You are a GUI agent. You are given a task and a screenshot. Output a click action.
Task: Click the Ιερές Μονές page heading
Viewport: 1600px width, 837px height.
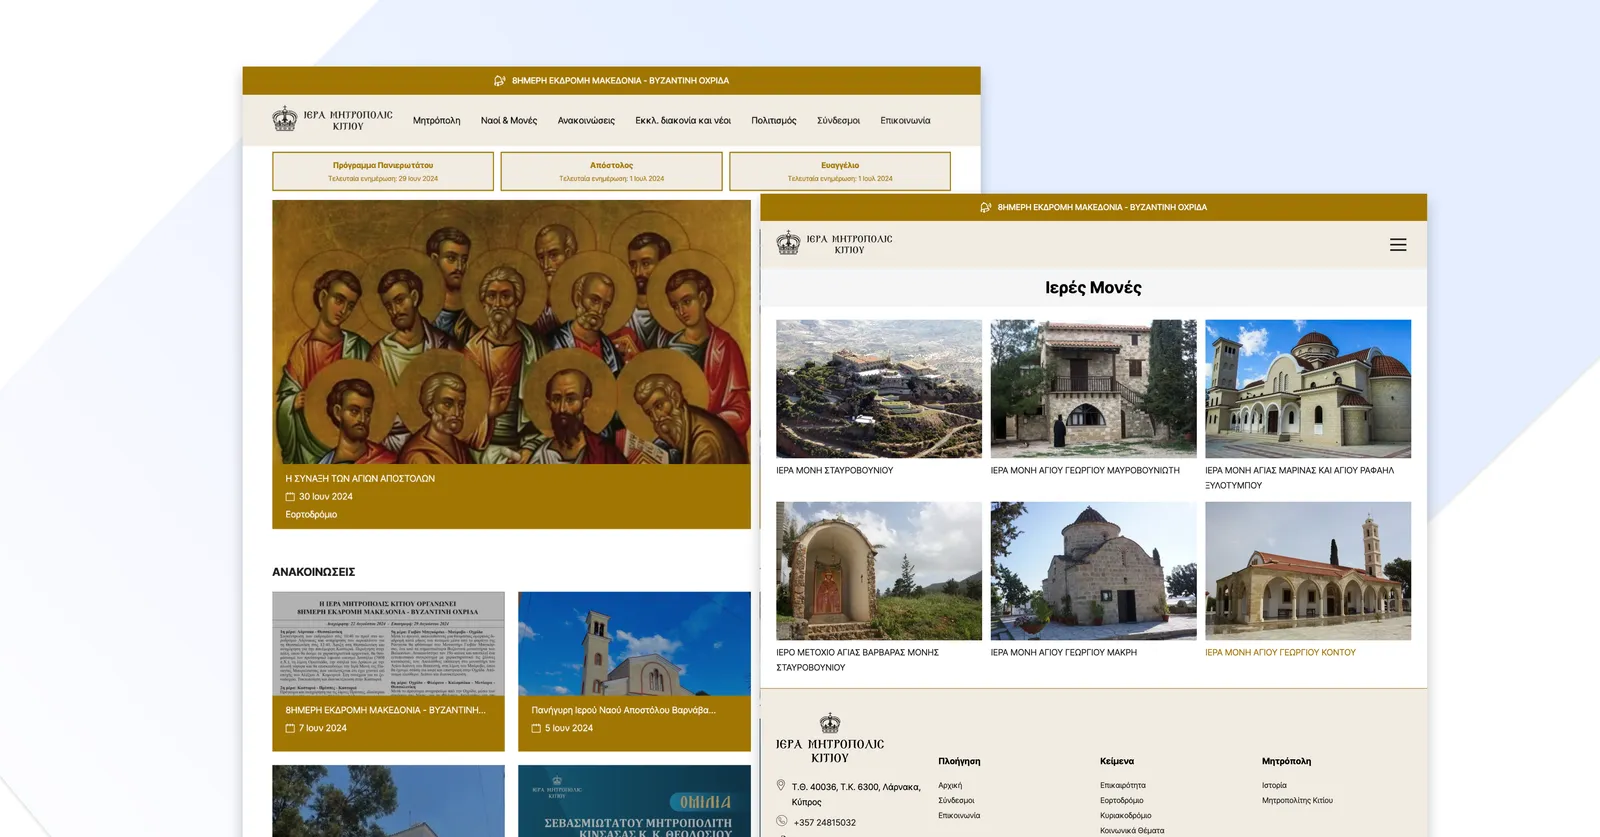[1093, 288]
